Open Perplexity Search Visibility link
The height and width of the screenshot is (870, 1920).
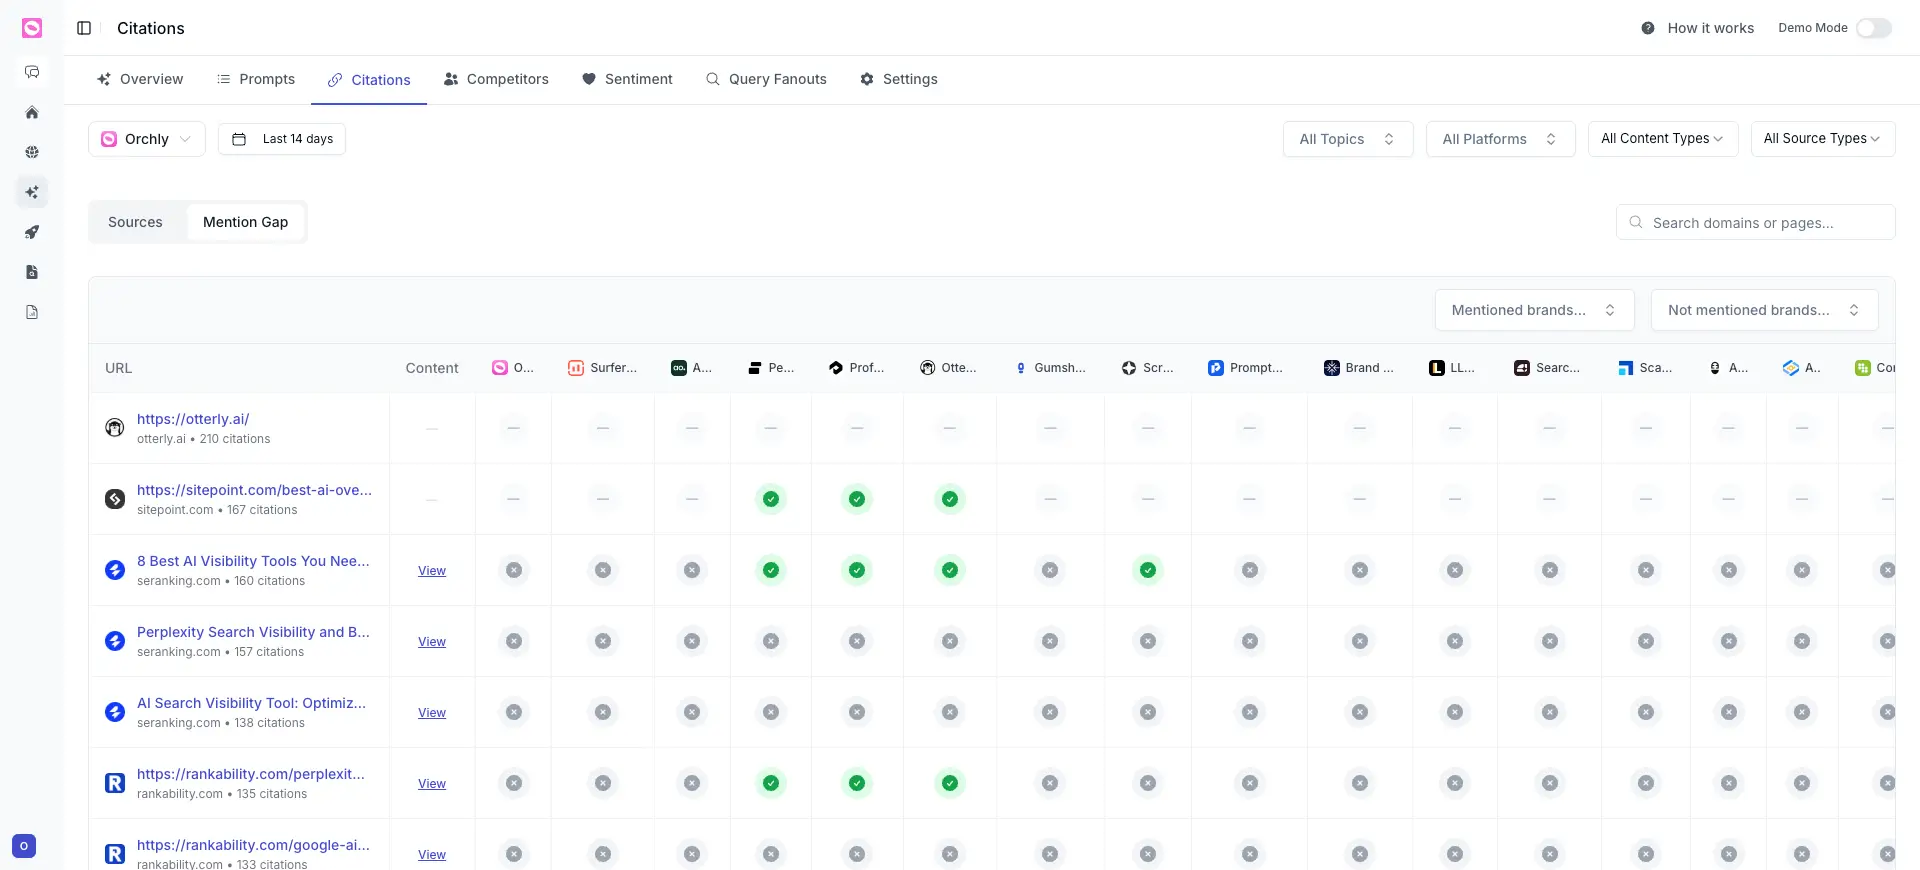pyautogui.click(x=253, y=632)
